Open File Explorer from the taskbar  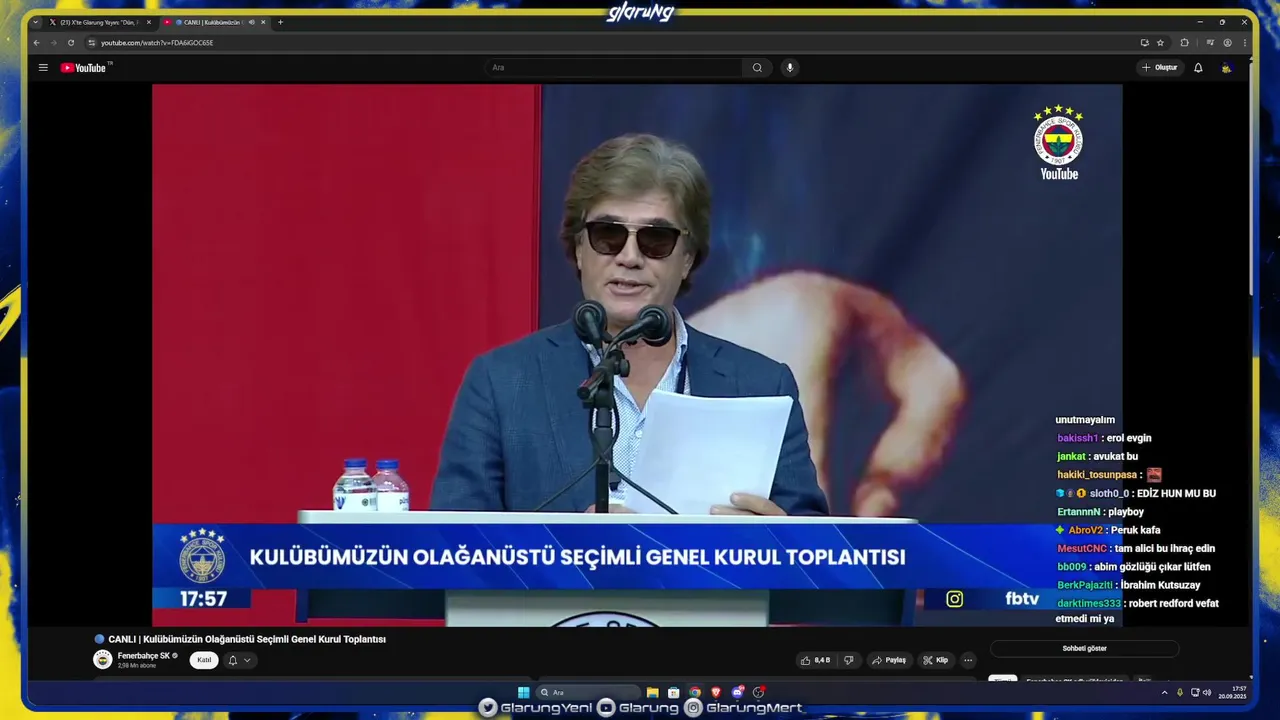pos(652,692)
